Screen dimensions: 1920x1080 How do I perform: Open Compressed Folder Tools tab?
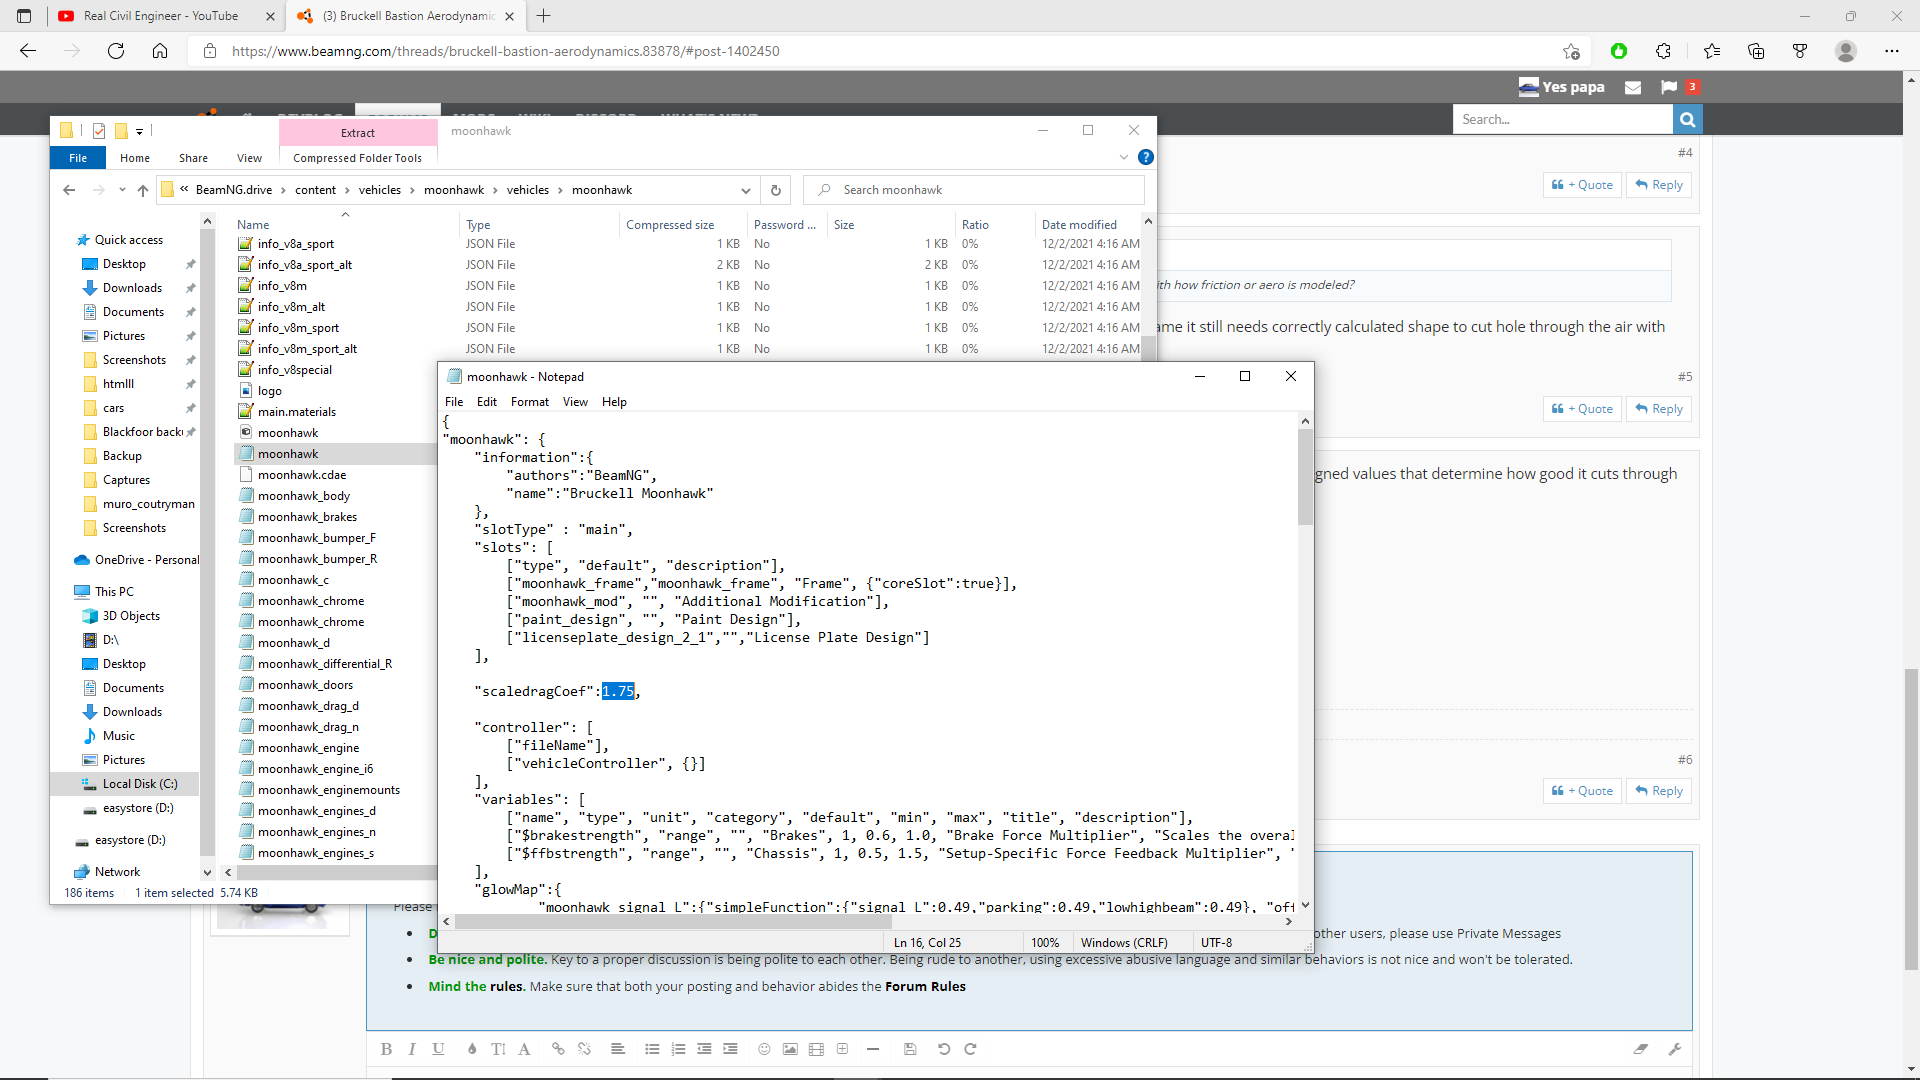pyautogui.click(x=357, y=158)
